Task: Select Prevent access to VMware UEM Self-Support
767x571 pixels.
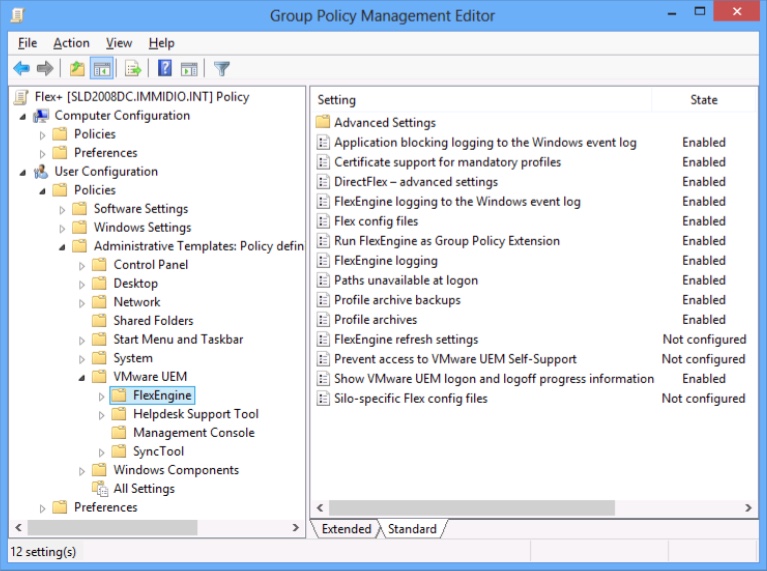Action: coord(455,359)
